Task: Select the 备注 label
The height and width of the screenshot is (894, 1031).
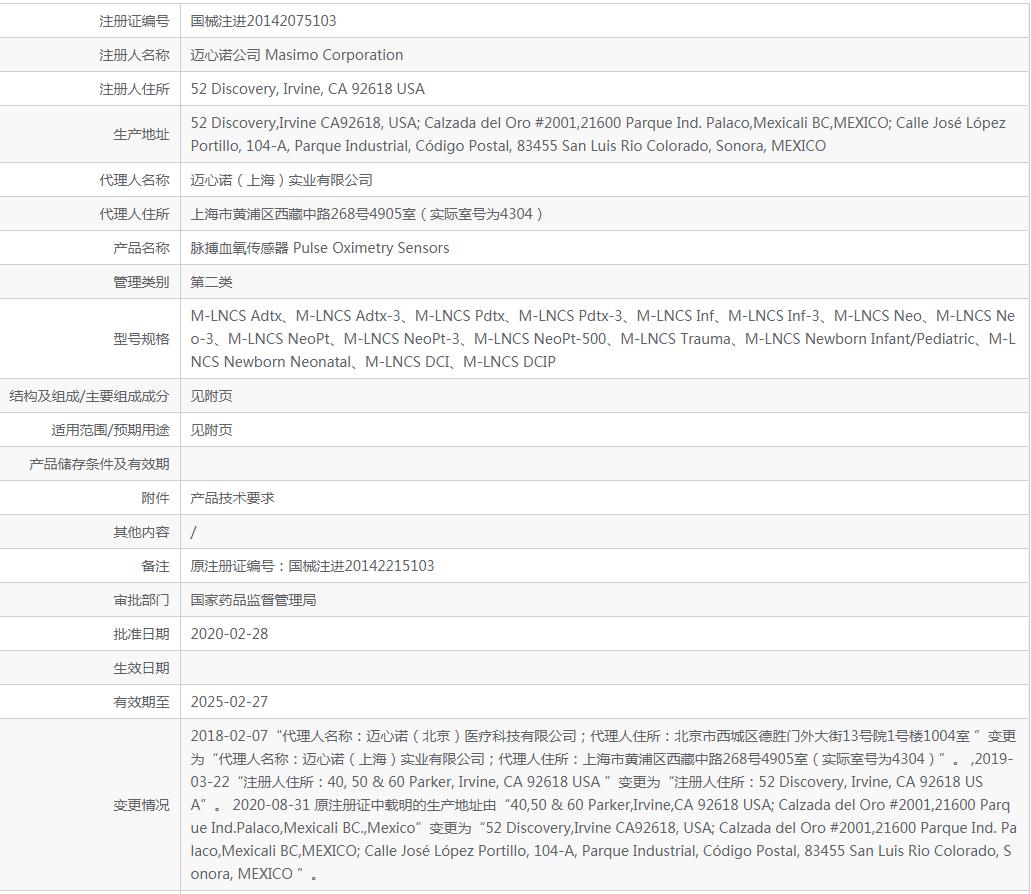Action: (x=155, y=566)
